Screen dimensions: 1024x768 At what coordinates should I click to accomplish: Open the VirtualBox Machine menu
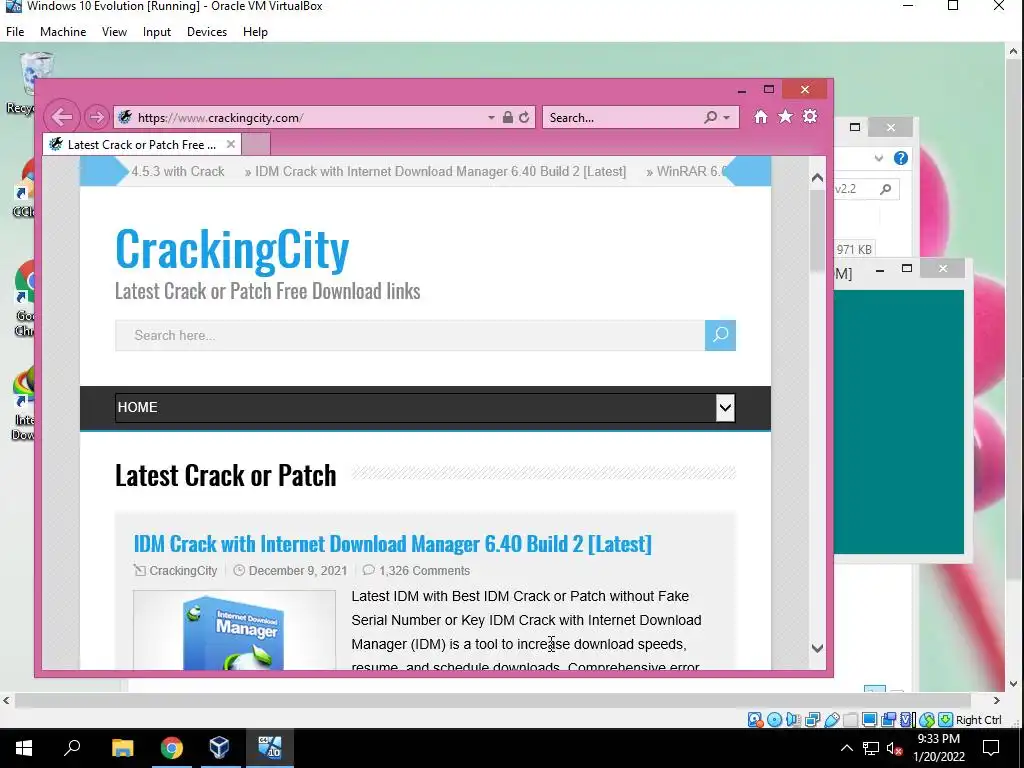[63, 31]
